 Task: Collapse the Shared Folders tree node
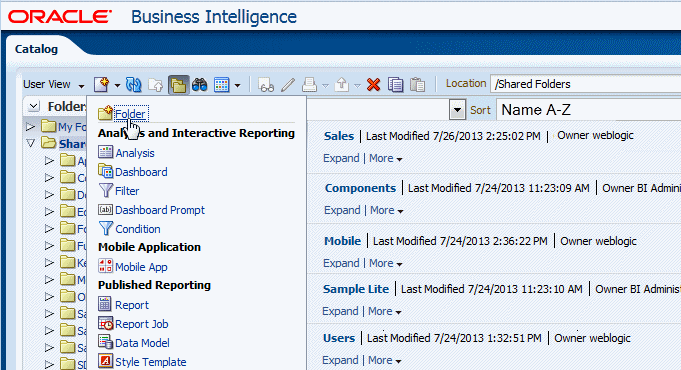(x=30, y=143)
